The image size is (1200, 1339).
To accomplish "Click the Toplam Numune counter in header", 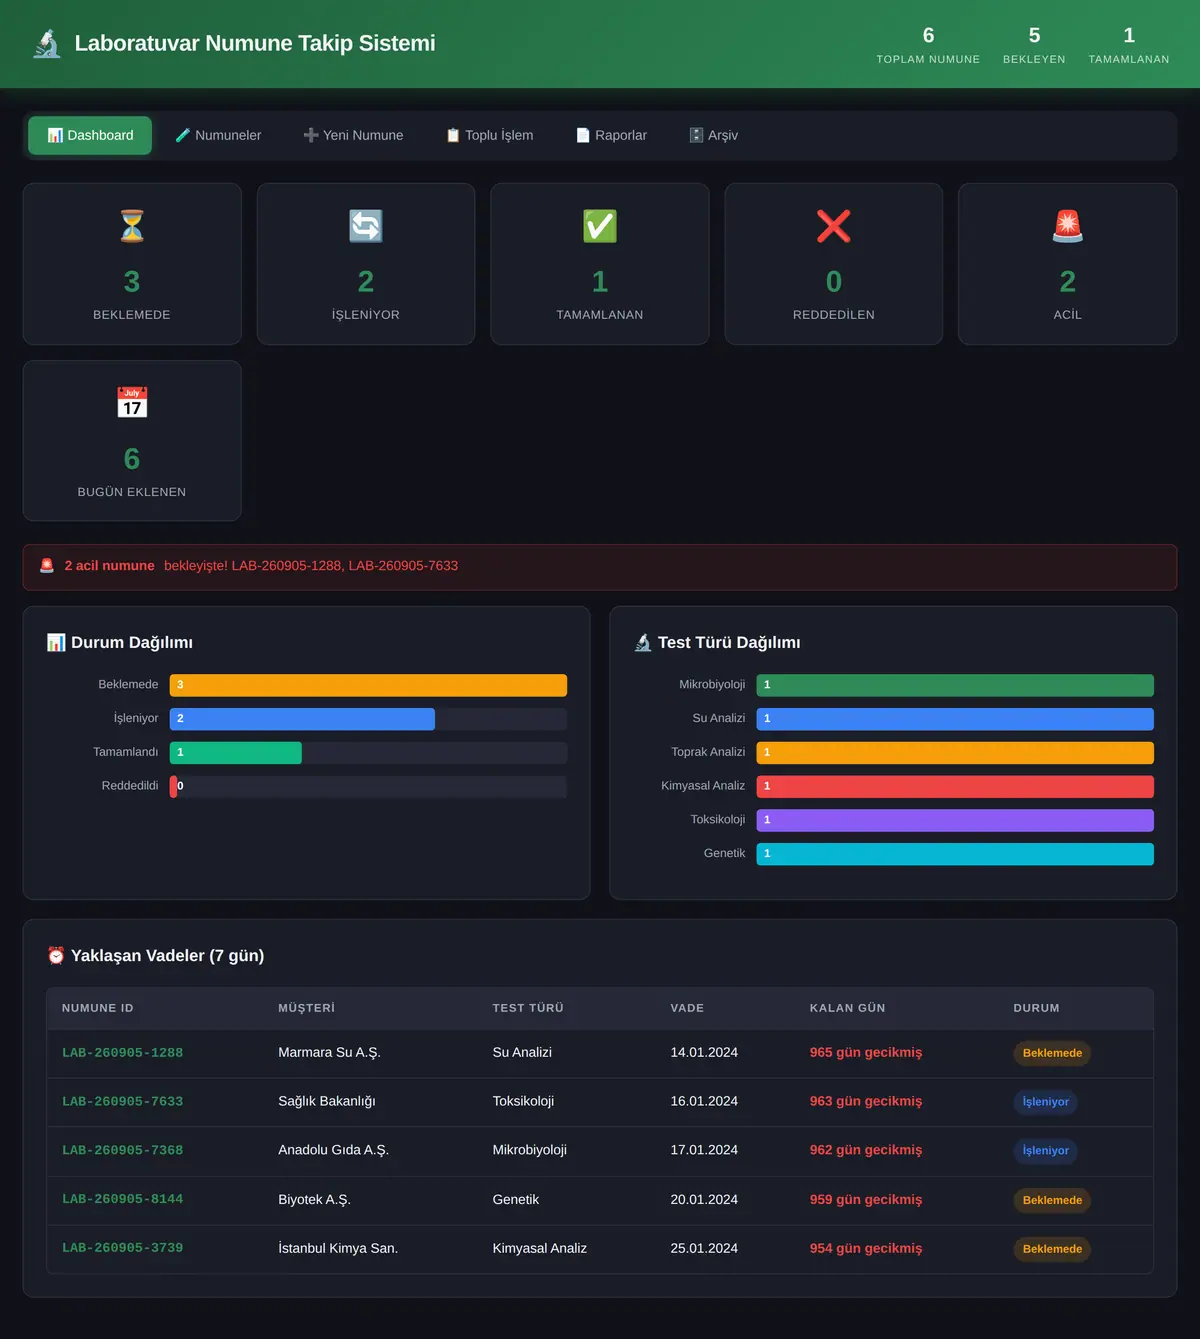I will point(928,45).
